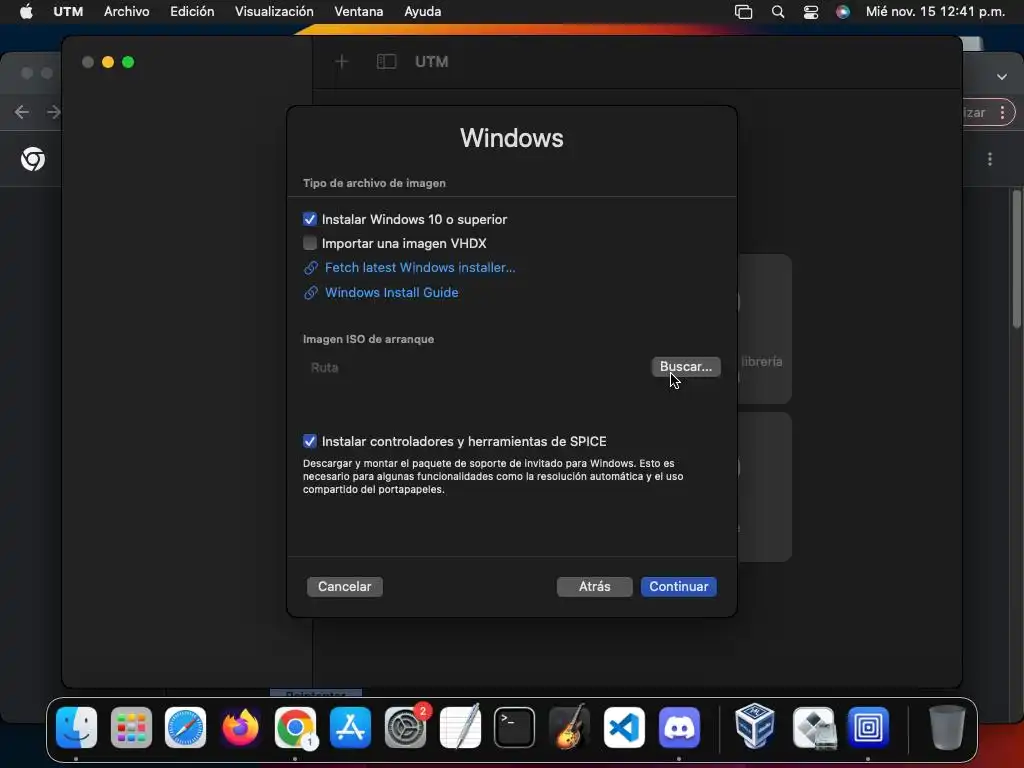Open Trash in the dock

(x=947, y=727)
